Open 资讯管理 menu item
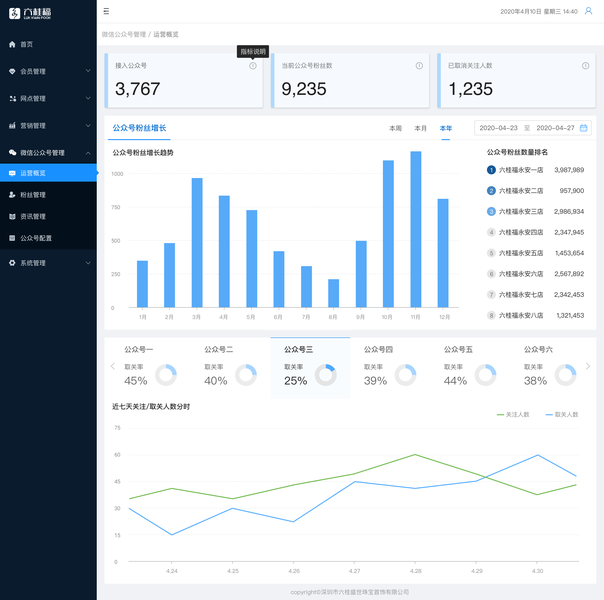 (x=49, y=216)
